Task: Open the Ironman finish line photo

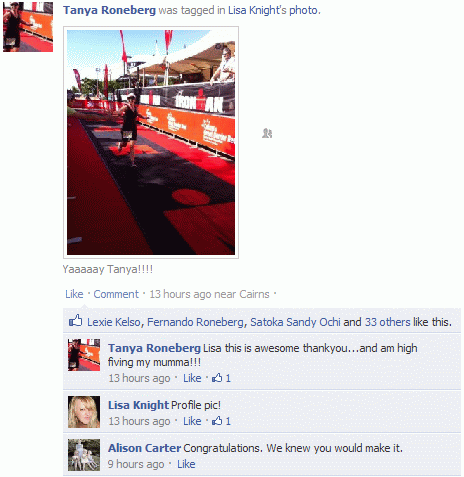Action: point(151,142)
